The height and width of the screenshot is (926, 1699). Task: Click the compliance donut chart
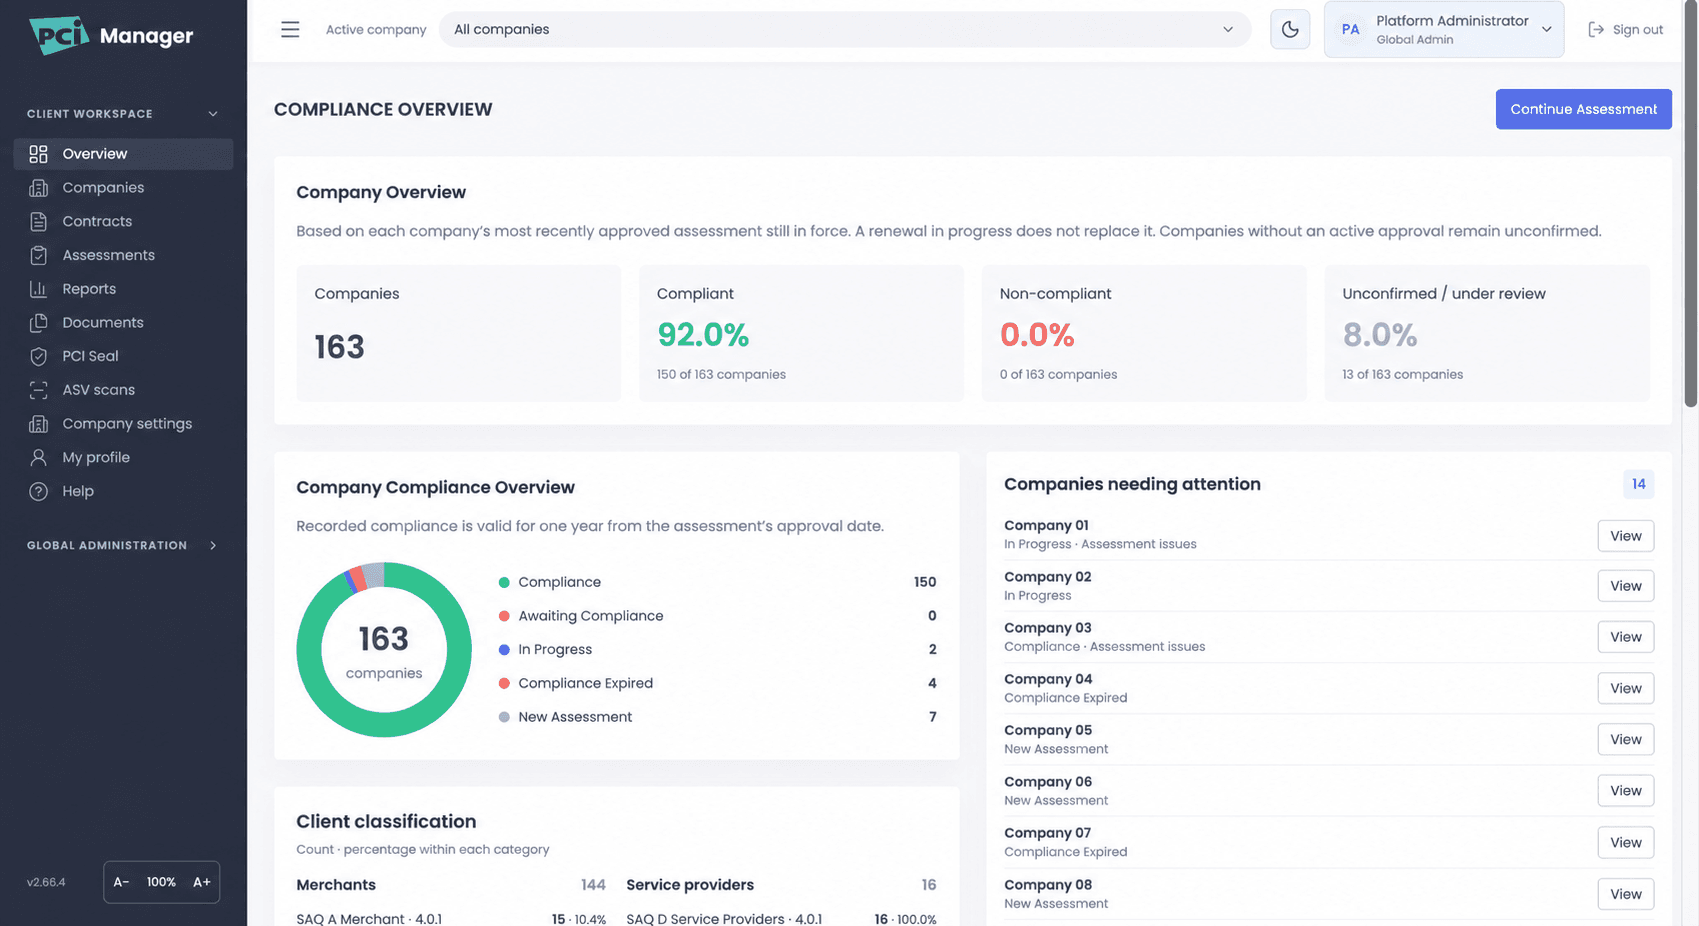coord(384,650)
